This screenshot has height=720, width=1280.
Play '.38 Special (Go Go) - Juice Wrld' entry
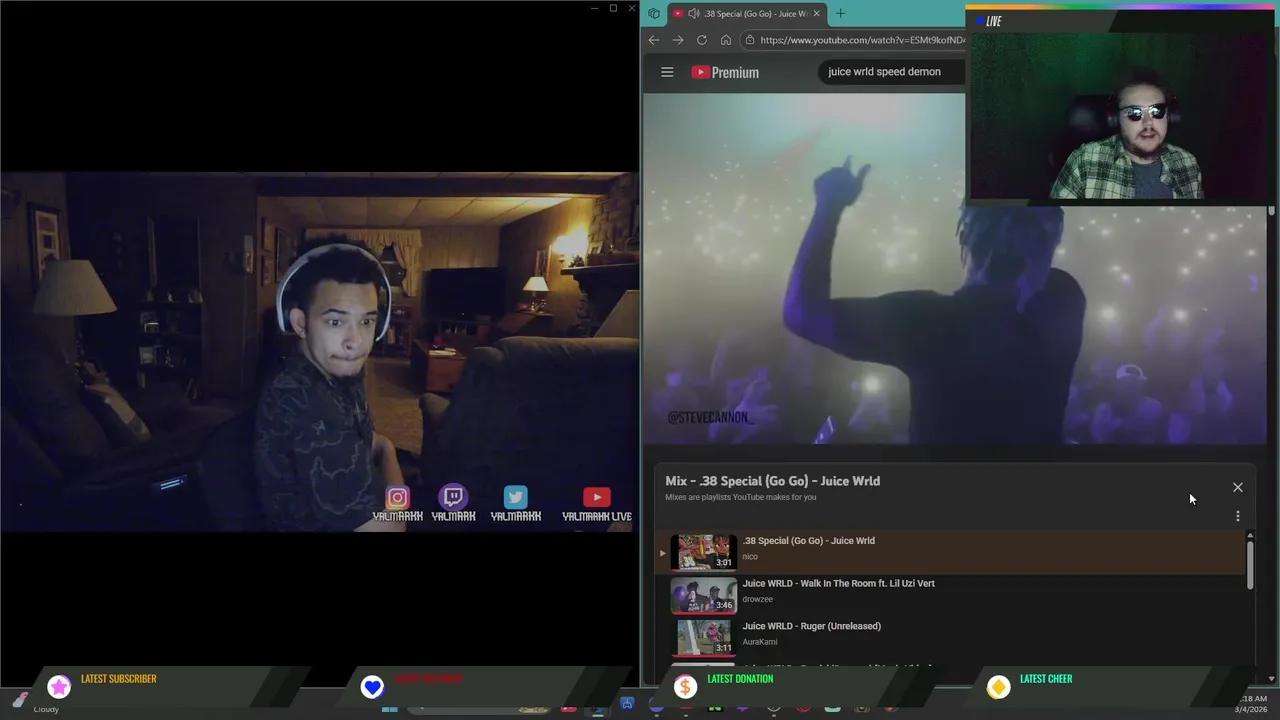click(952, 552)
